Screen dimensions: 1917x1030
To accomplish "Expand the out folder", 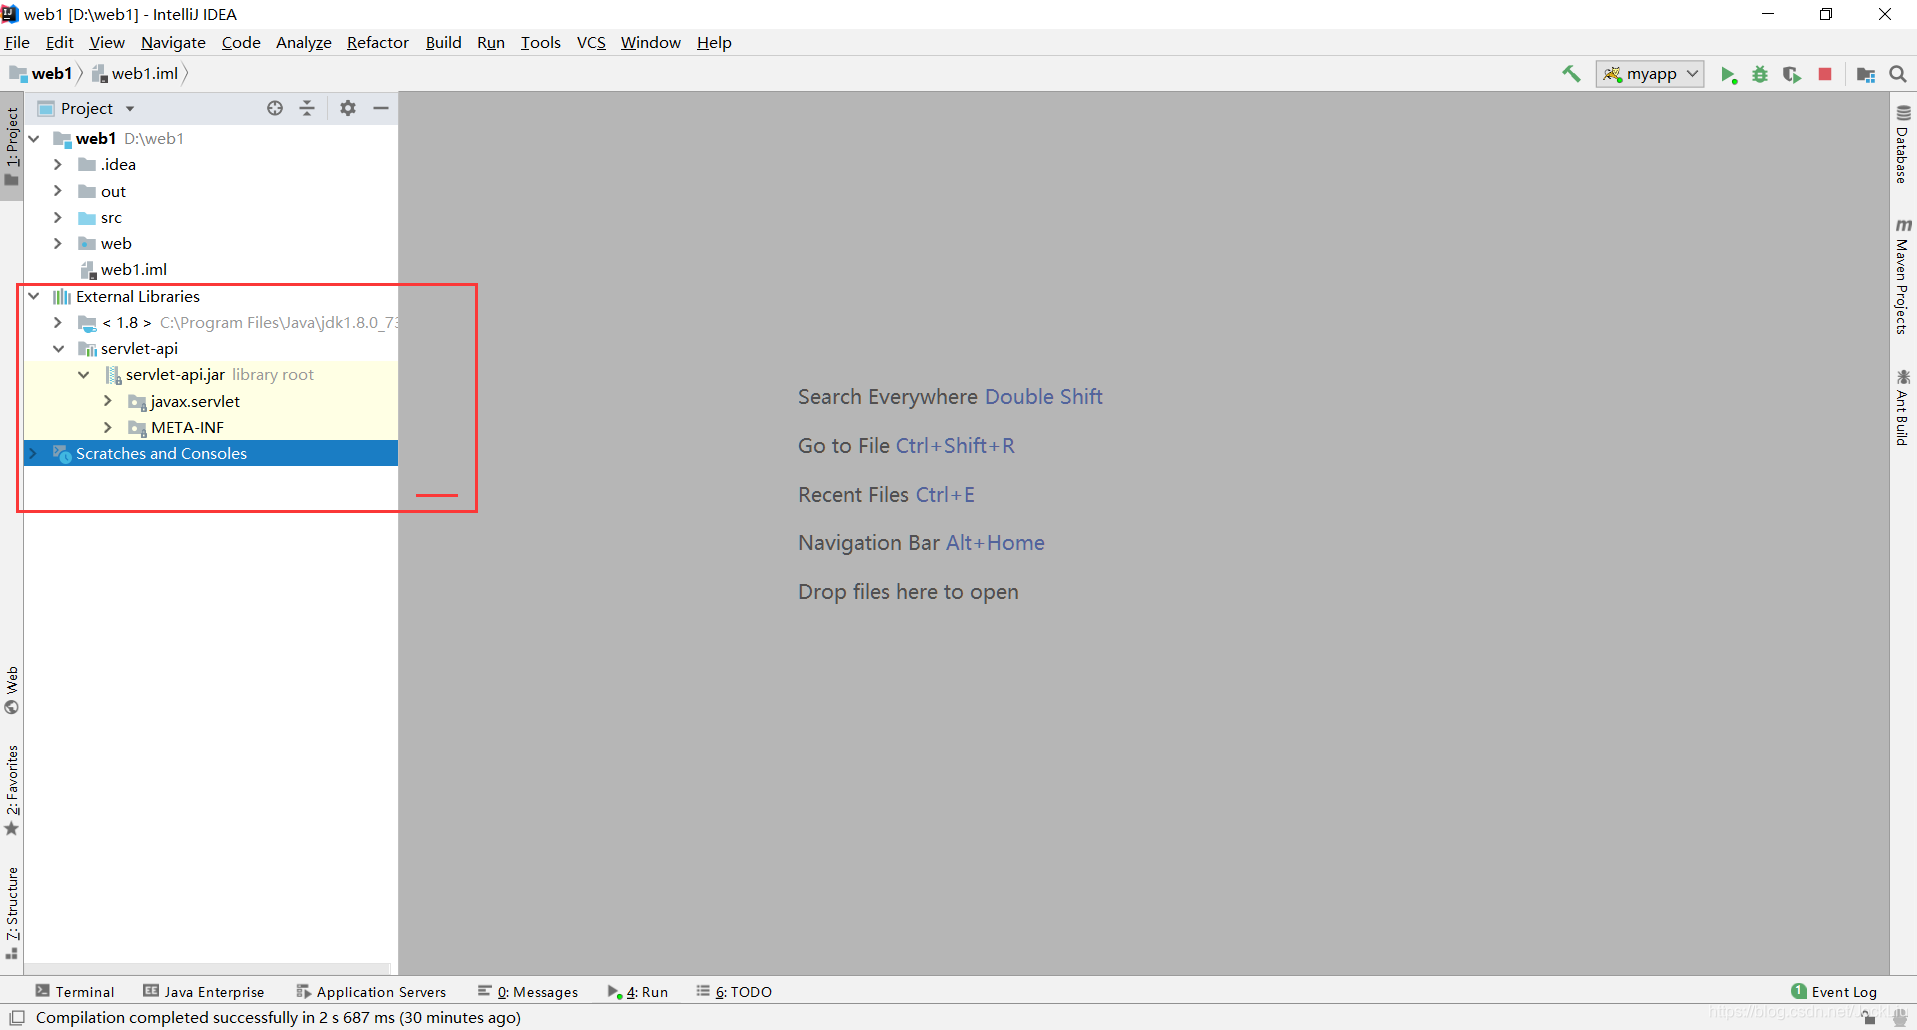I will click(58, 191).
